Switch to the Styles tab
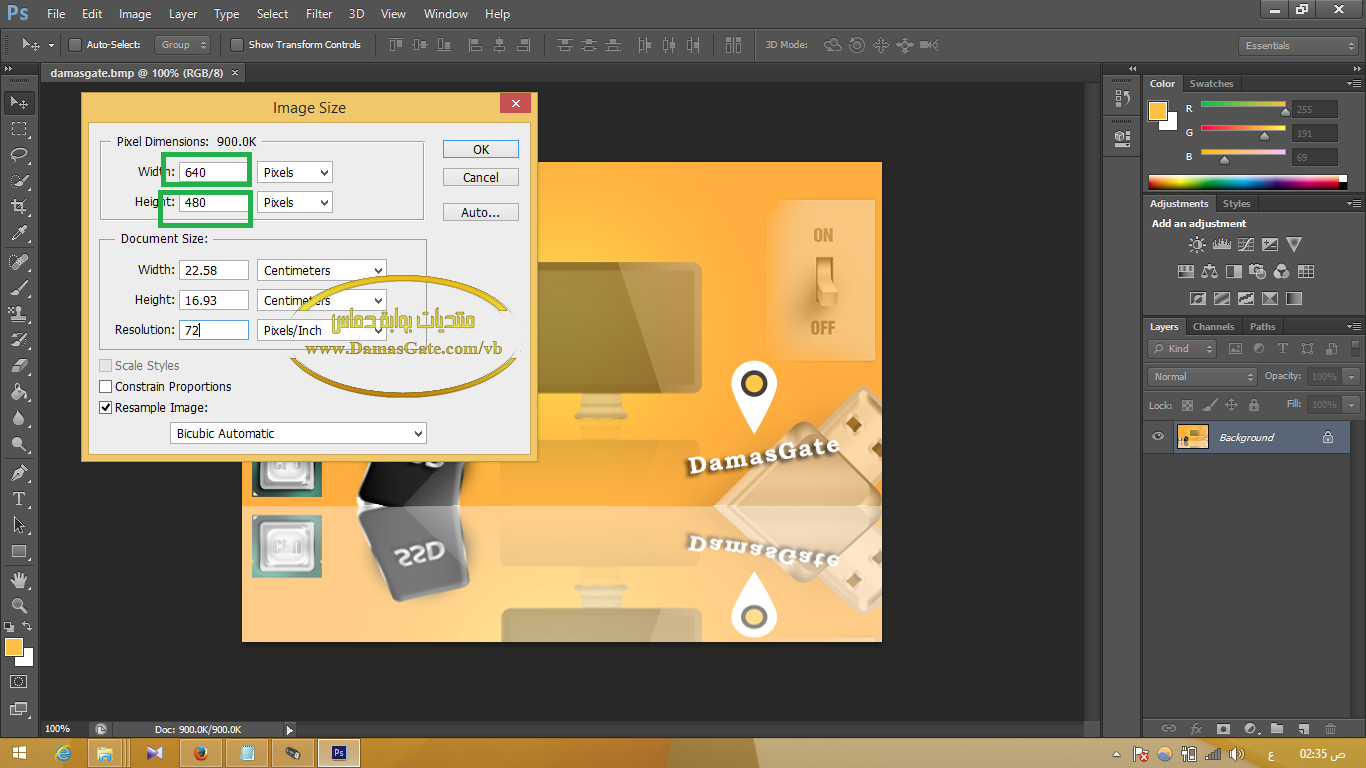 point(1236,204)
